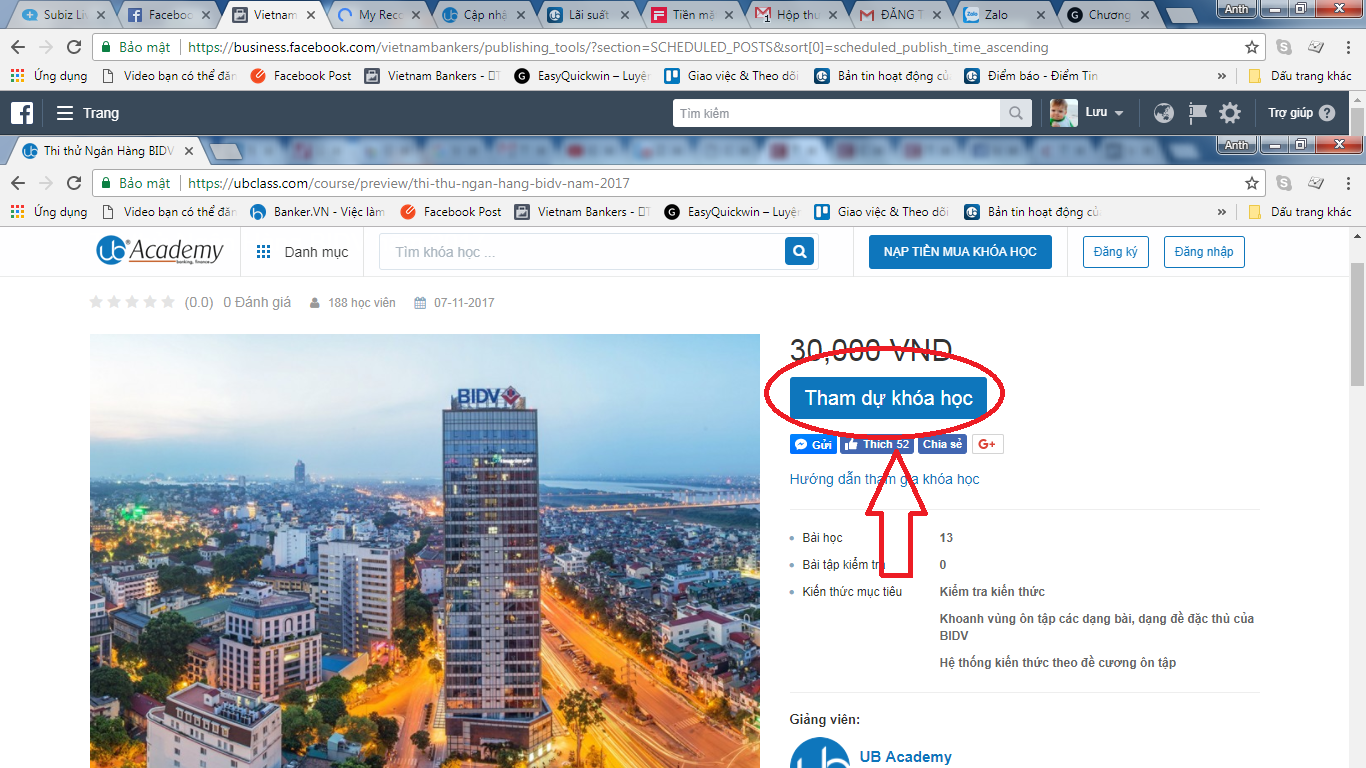Image resolution: width=1366 pixels, height=768 pixels.
Task: Click the star rating icons
Action: tap(132, 302)
